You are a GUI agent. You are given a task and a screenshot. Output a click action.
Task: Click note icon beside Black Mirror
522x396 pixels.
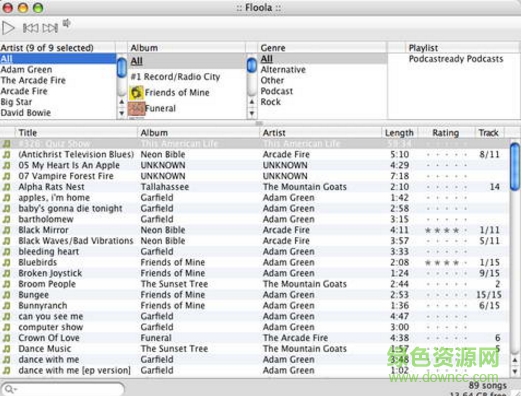click(6, 230)
